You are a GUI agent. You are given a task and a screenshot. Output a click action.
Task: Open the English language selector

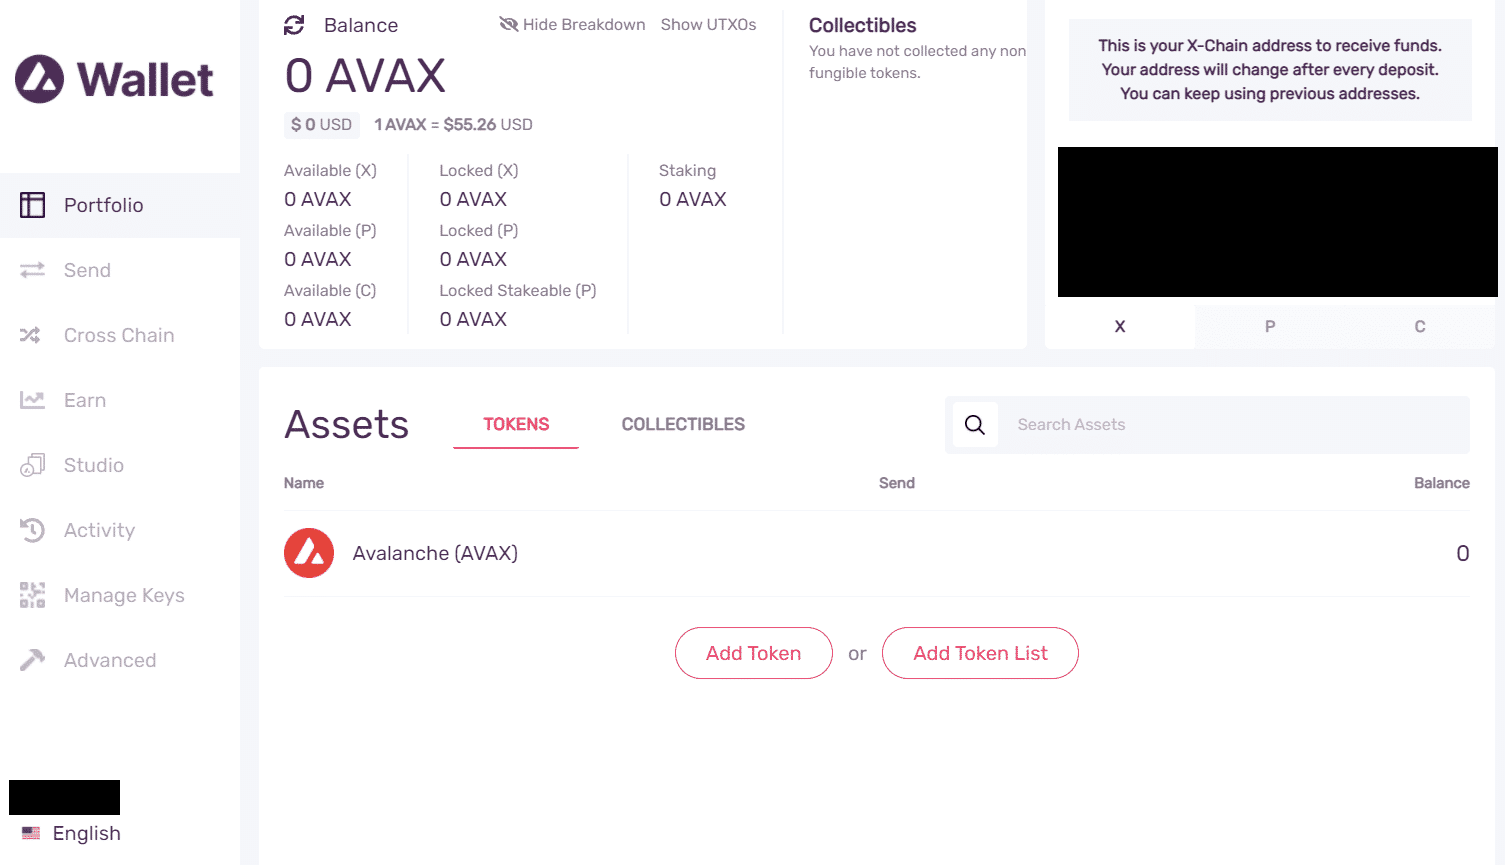pos(72,833)
